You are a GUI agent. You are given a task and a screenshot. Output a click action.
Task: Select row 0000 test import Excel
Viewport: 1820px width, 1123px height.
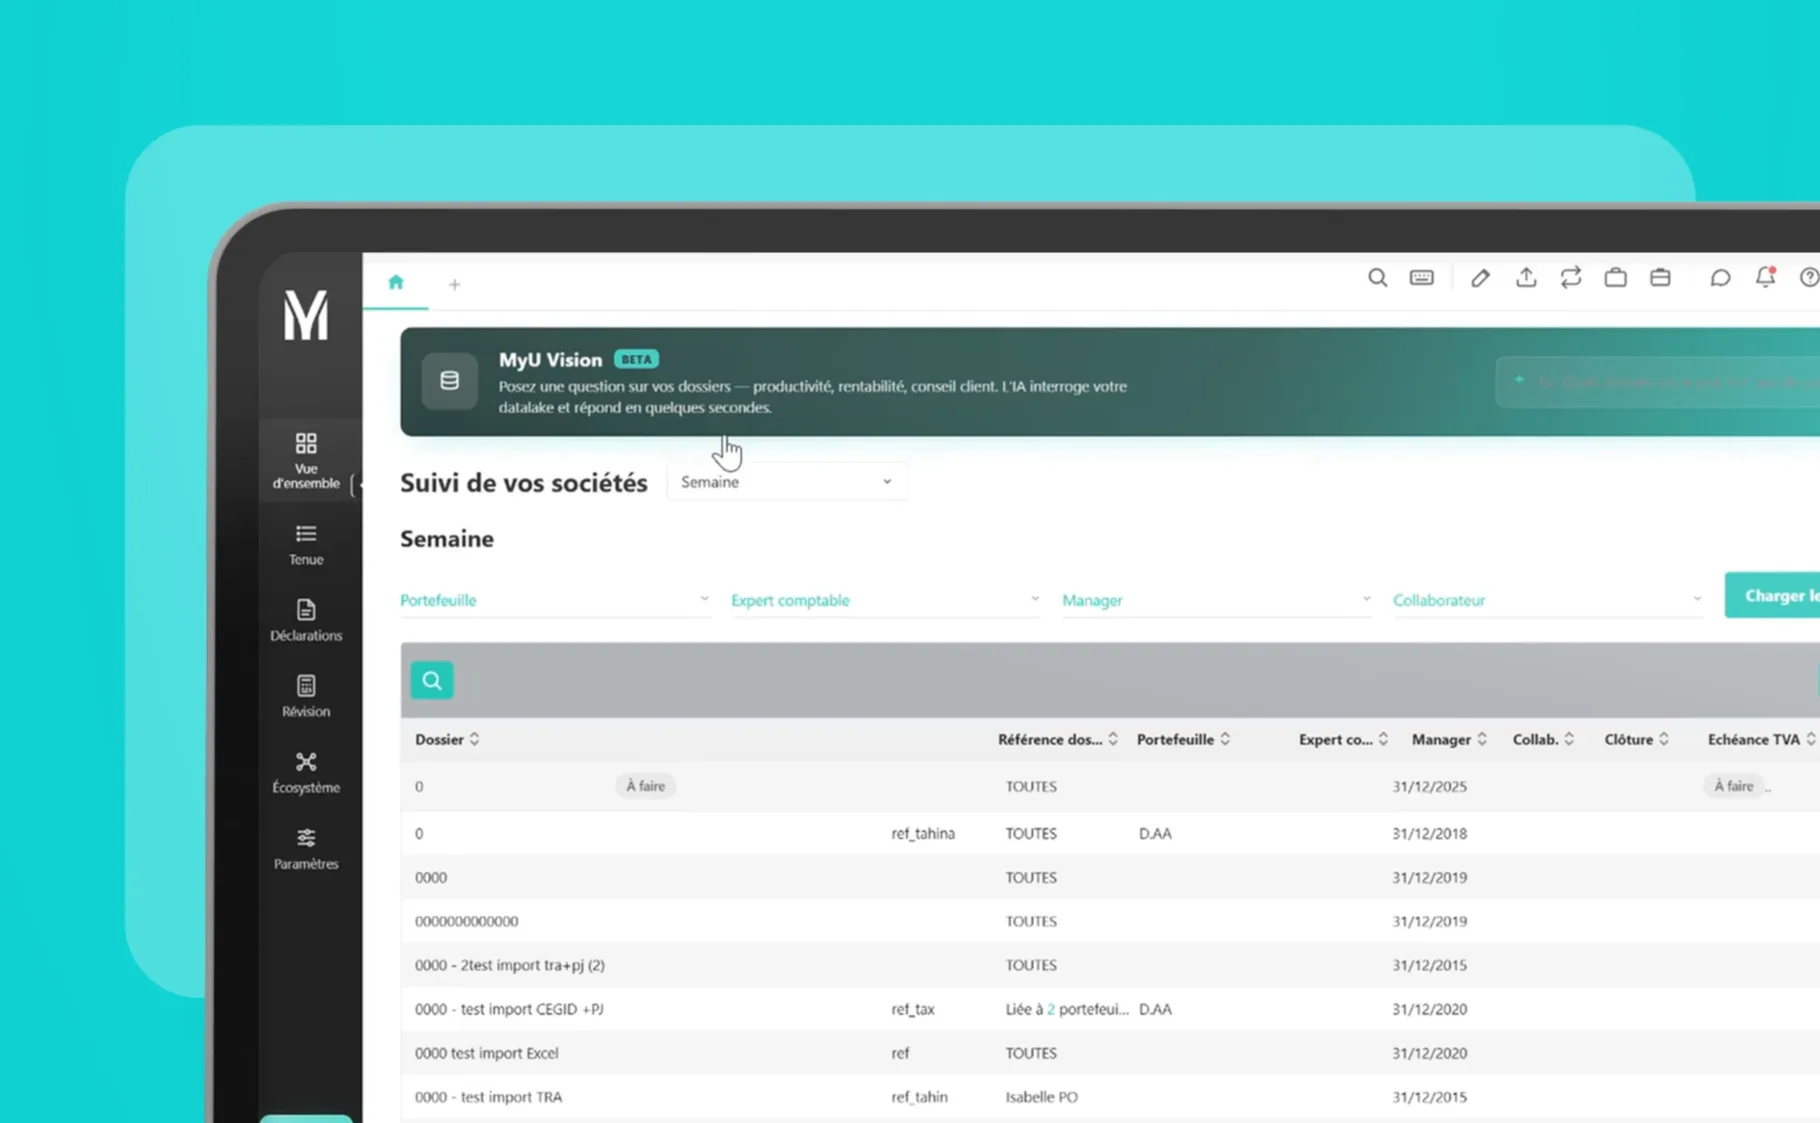(1110, 1053)
